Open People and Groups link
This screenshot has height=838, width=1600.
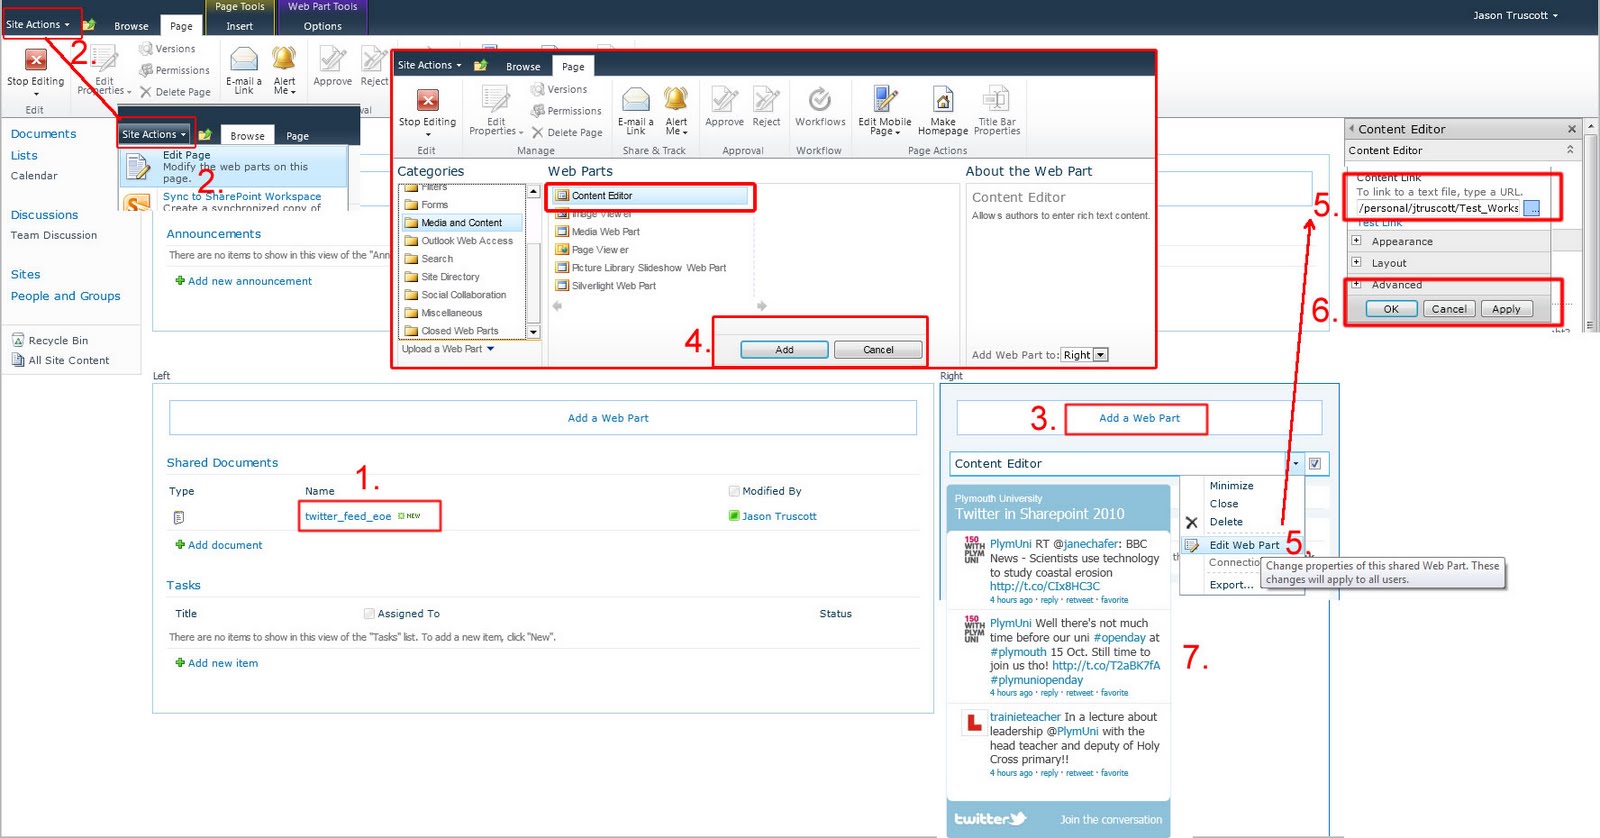coord(65,296)
